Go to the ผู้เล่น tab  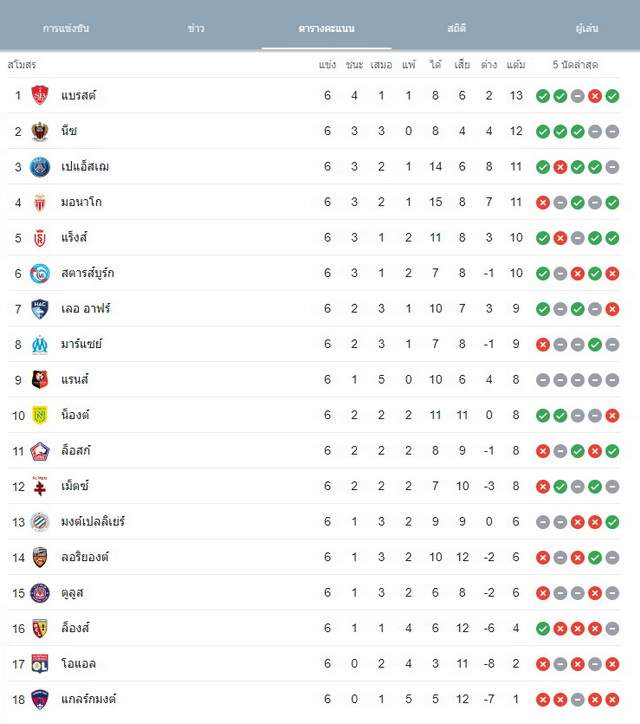coord(587,28)
